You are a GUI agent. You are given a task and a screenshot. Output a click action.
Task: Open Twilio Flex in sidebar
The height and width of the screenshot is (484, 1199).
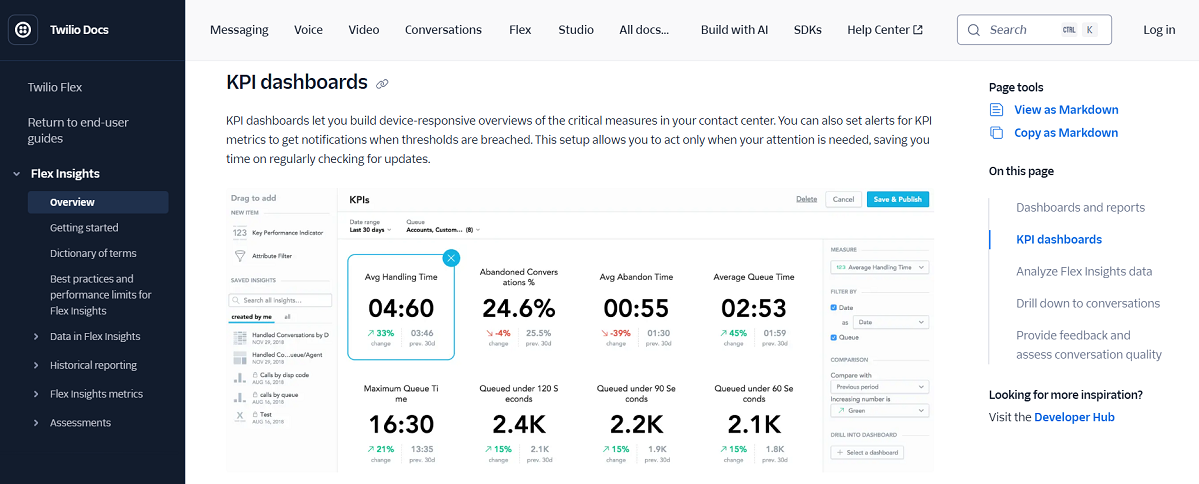tap(55, 87)
